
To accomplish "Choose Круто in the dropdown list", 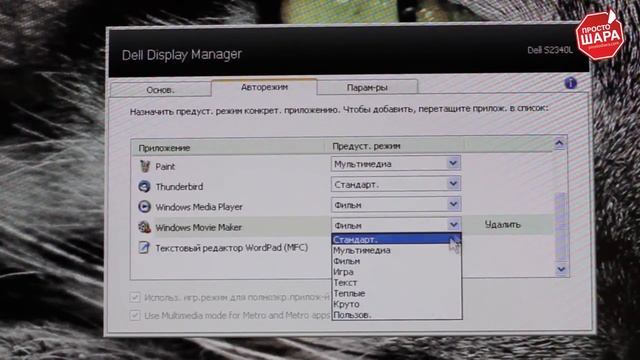I will coord(396,304).
